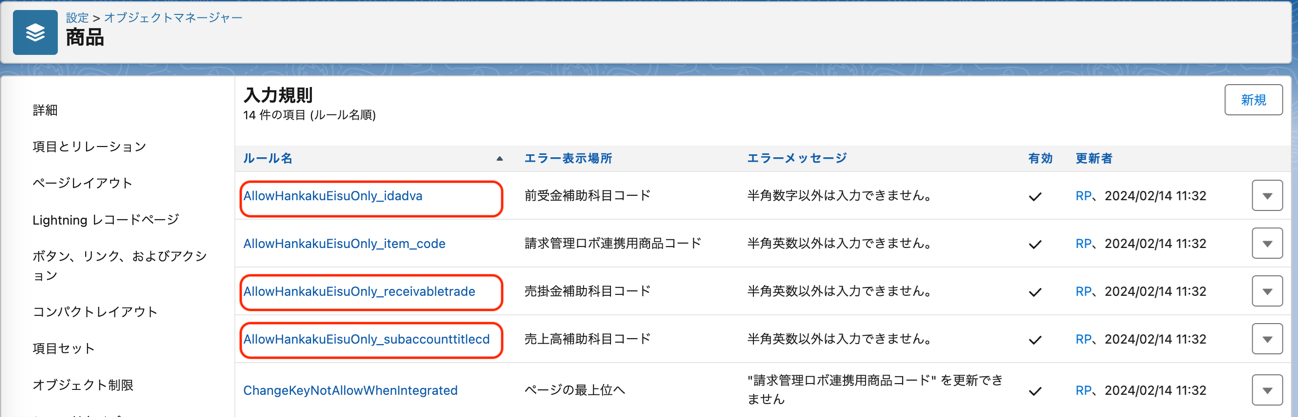This screenshot has height=417, width=1298.
Task: Expand actions for AllowHankakuEisuOnly_receivabletrade rule
Action: point(1266,292)
